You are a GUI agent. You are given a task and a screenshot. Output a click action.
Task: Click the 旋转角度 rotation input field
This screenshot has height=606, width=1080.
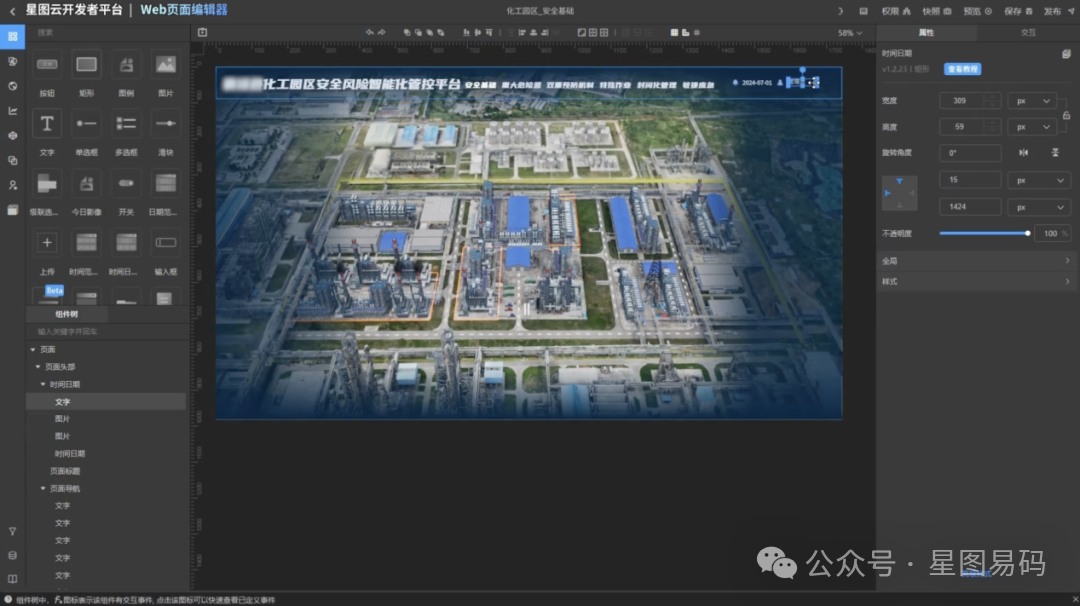point(970,153)
